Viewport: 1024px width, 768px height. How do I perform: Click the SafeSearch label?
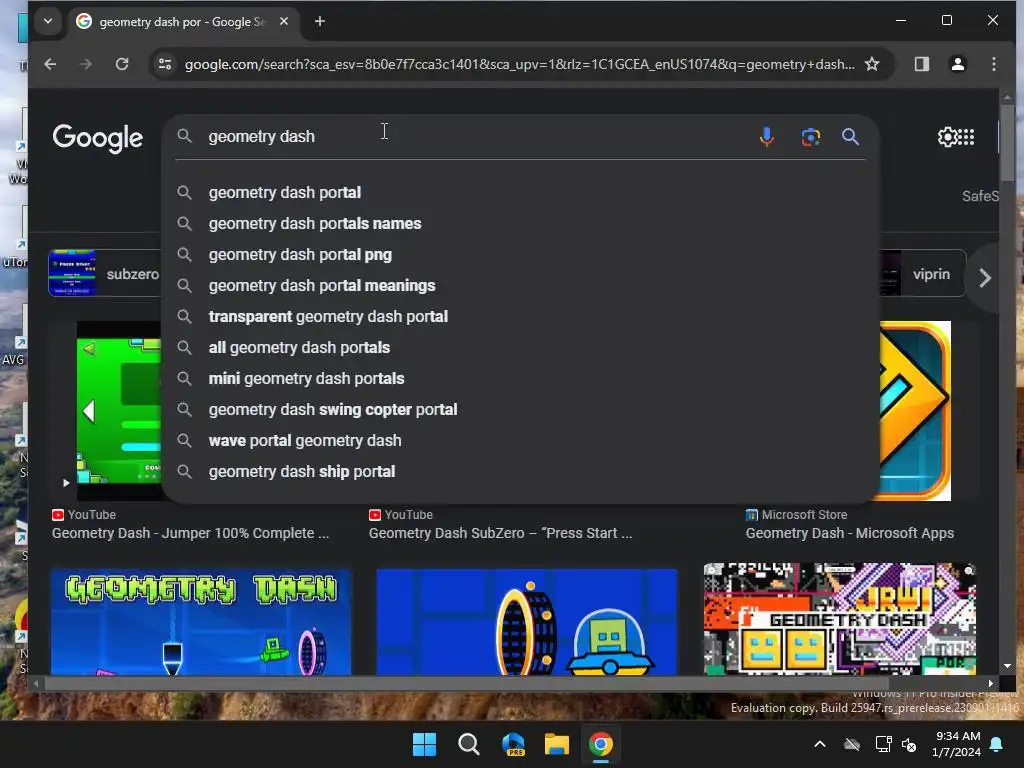point(980,196)
